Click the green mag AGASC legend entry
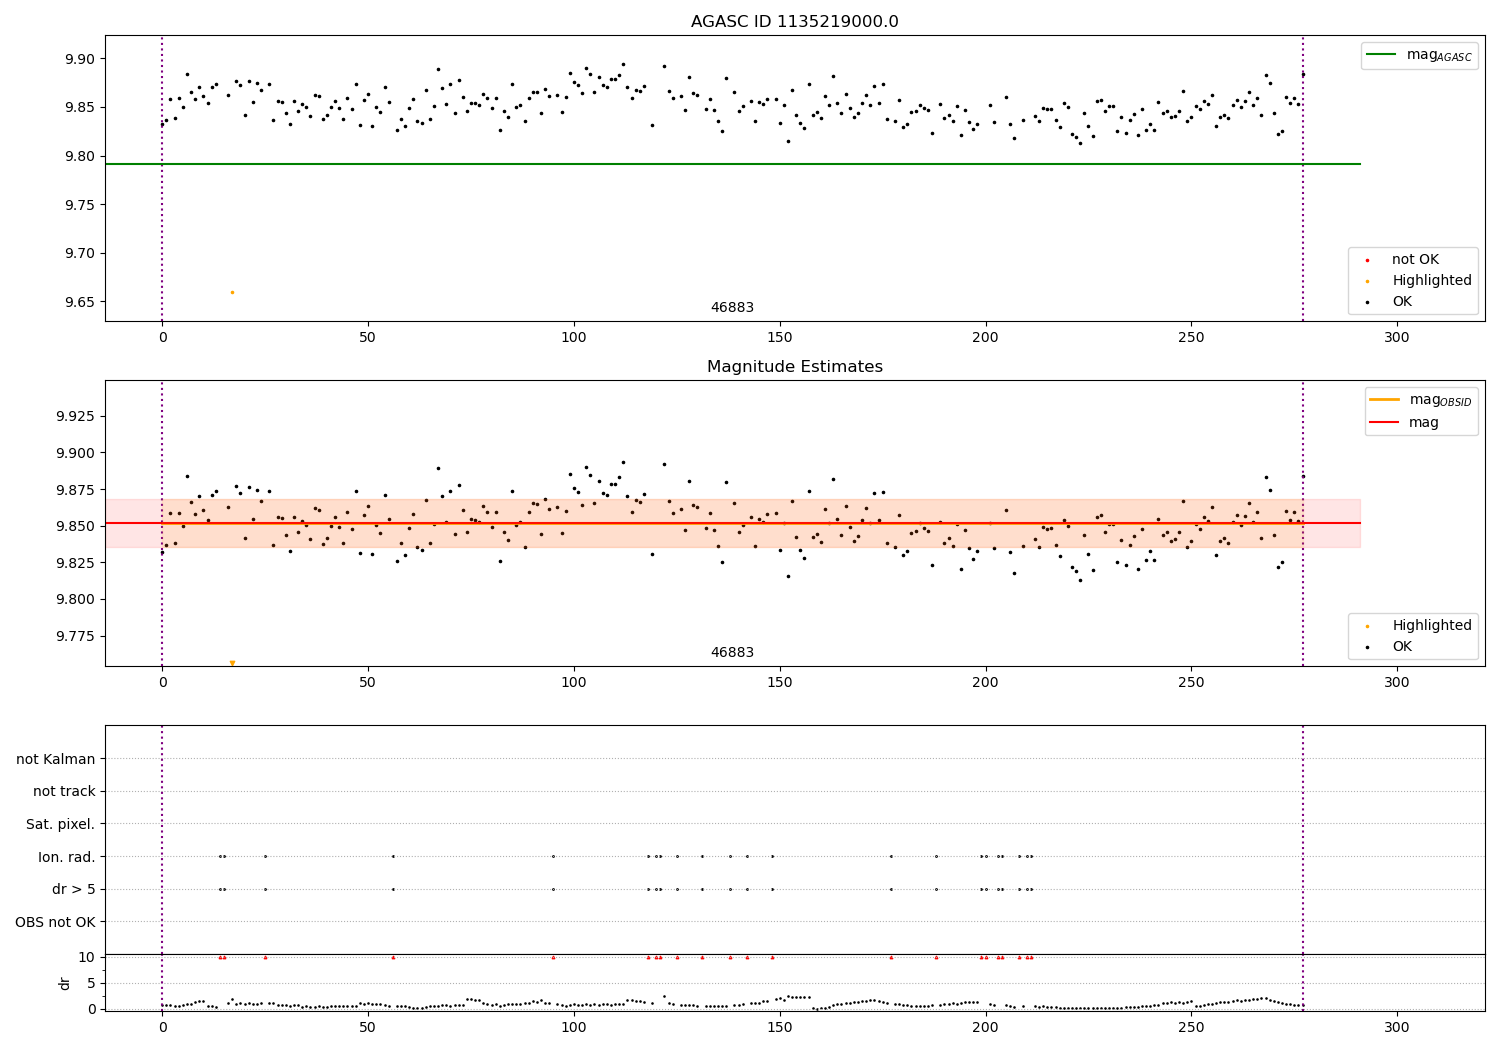 (x=1419, y=55)
